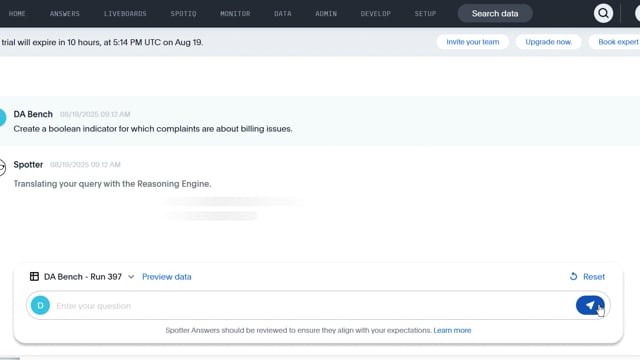Click the Spotter avatar icon

click(2, 167)
